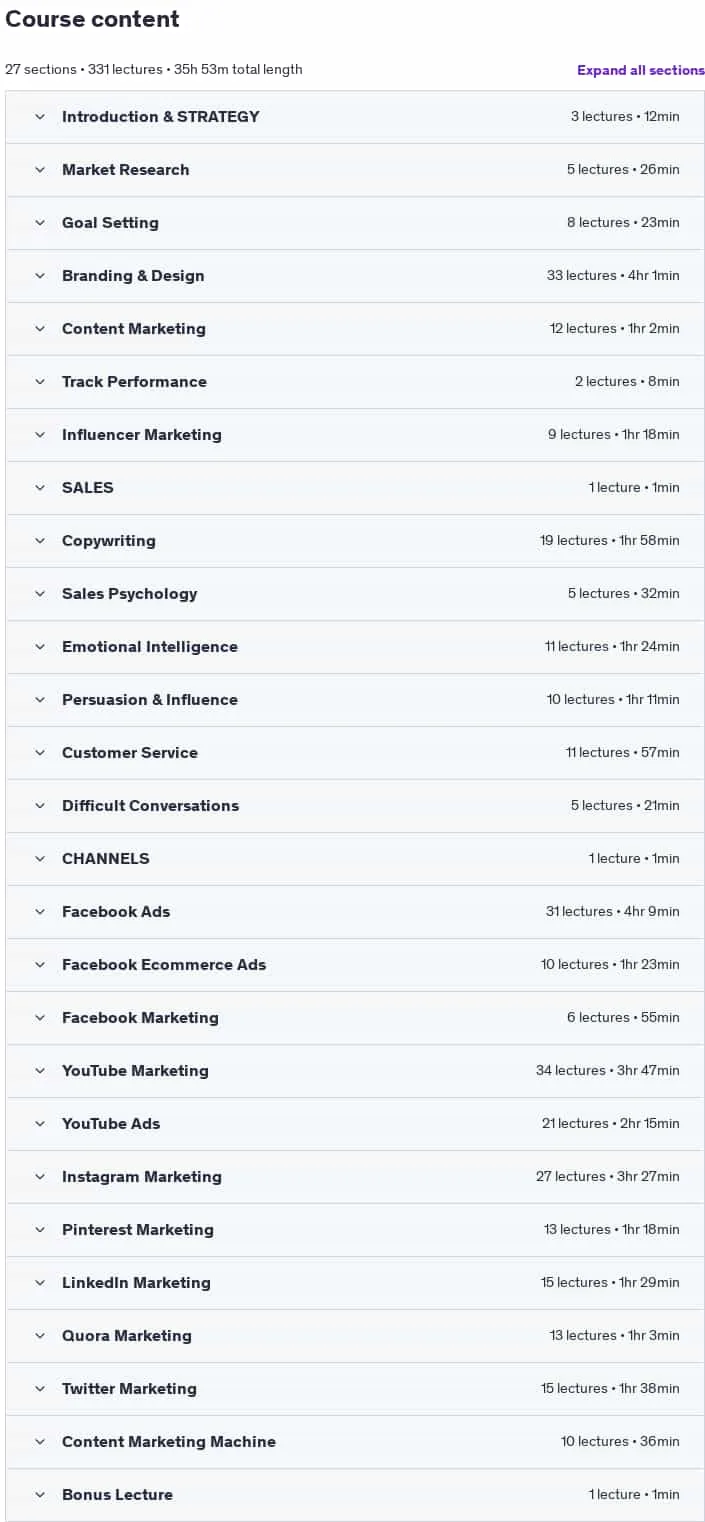Click the Branding & Design section title
This screenshot has width=705, height=1522.
pyautogui.click(x=133, y=275)
